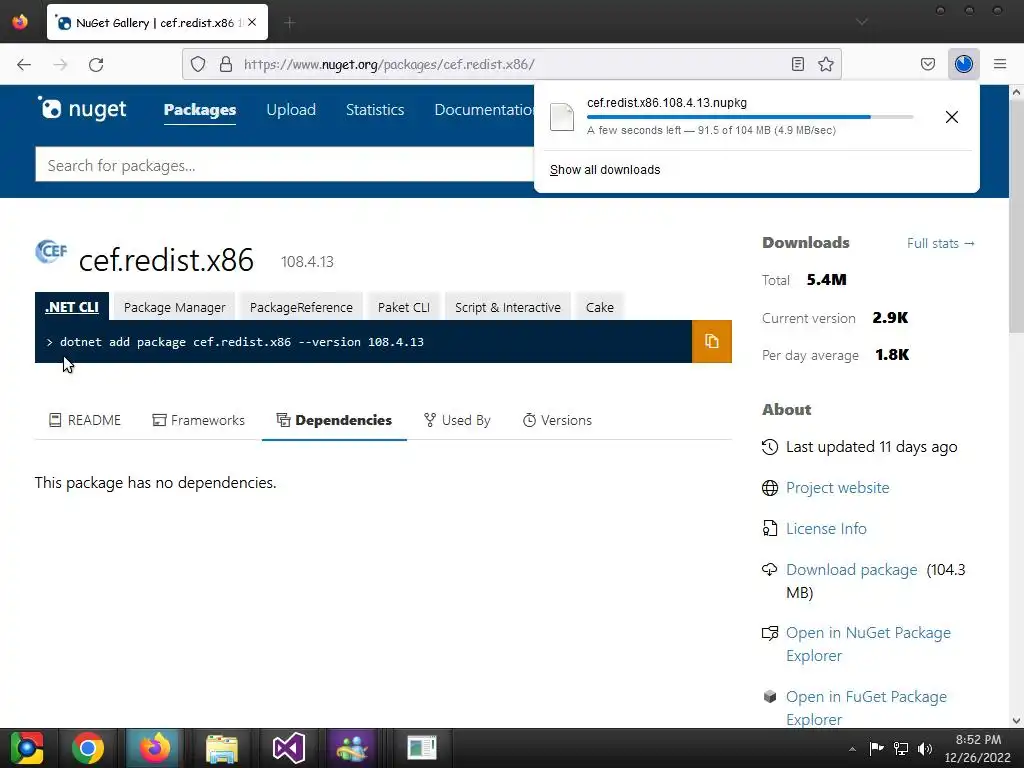Open the Upload nav item
This screenshot has width=1024, height=768.
click(x=291, y=110)
